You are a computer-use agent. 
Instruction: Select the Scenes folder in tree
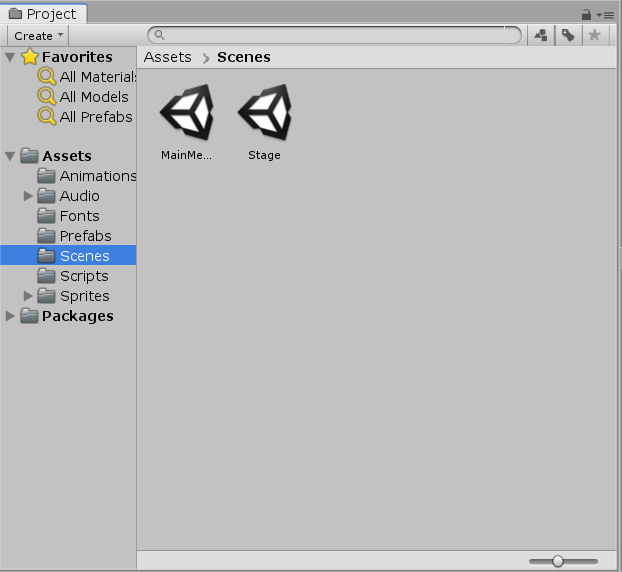pos(68,256)
